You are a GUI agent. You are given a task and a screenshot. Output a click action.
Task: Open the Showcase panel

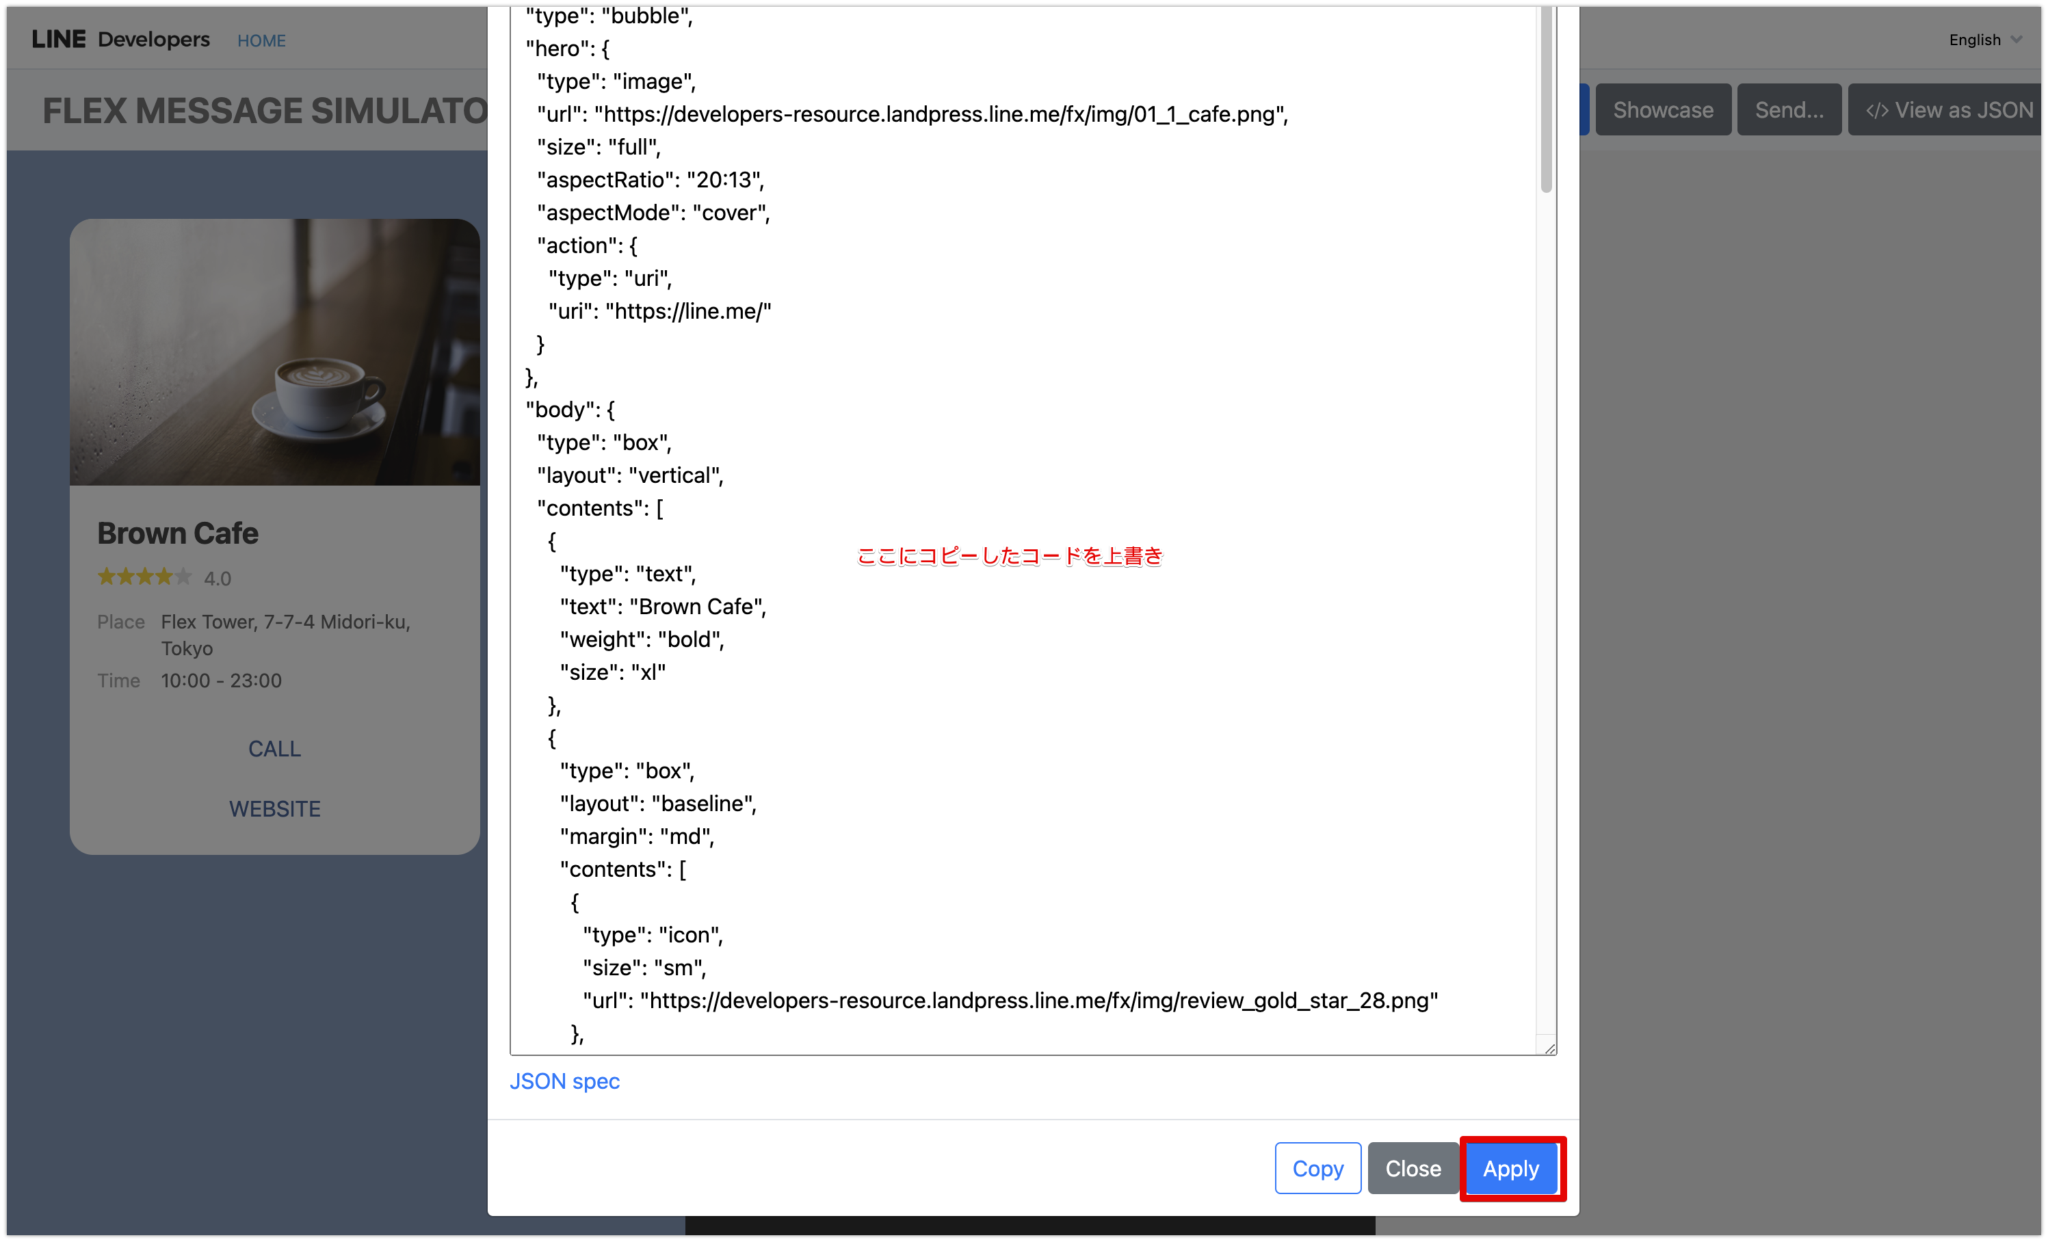point(1663,110)
